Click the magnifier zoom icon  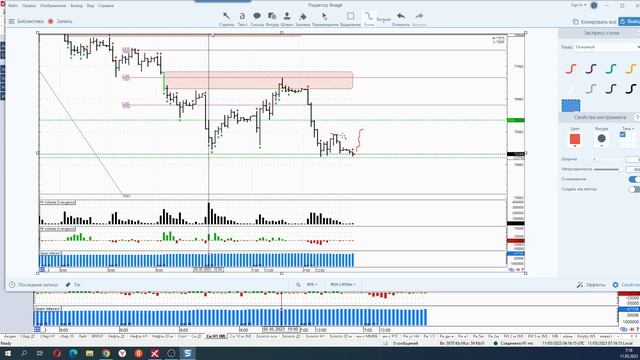click(298, 284)
